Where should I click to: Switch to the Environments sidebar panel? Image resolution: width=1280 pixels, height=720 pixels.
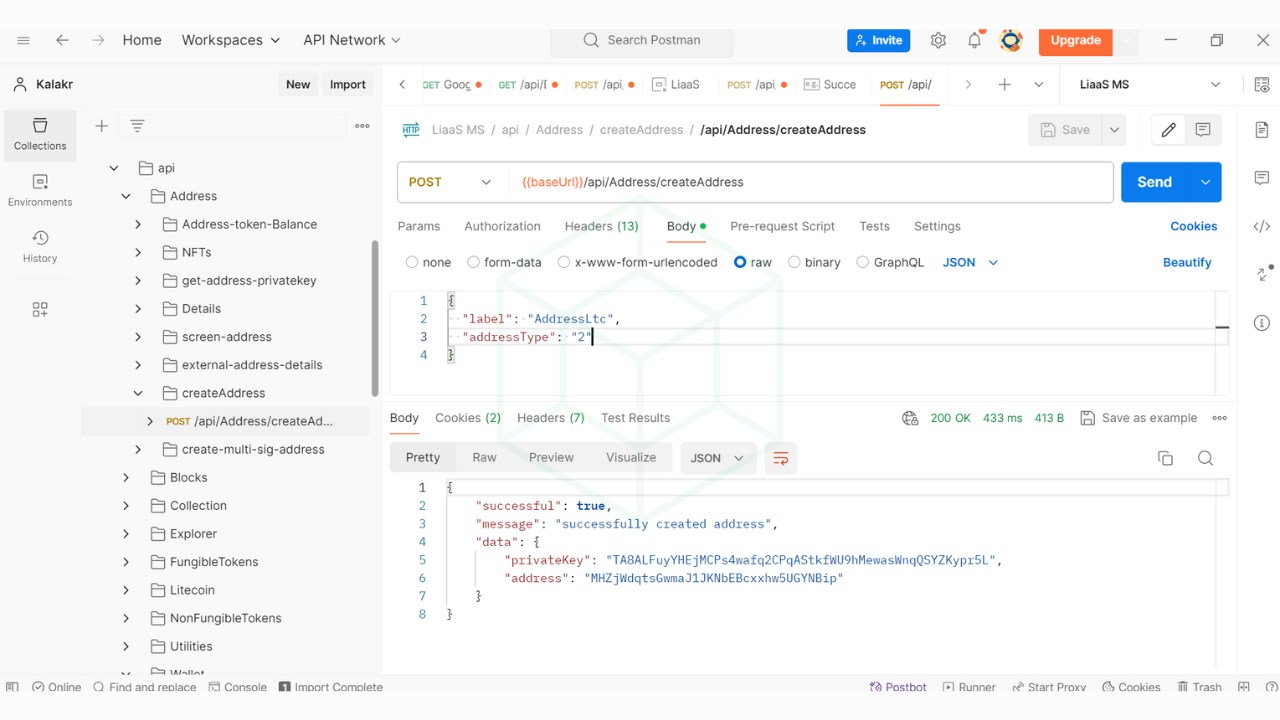(x=40, y=190)
